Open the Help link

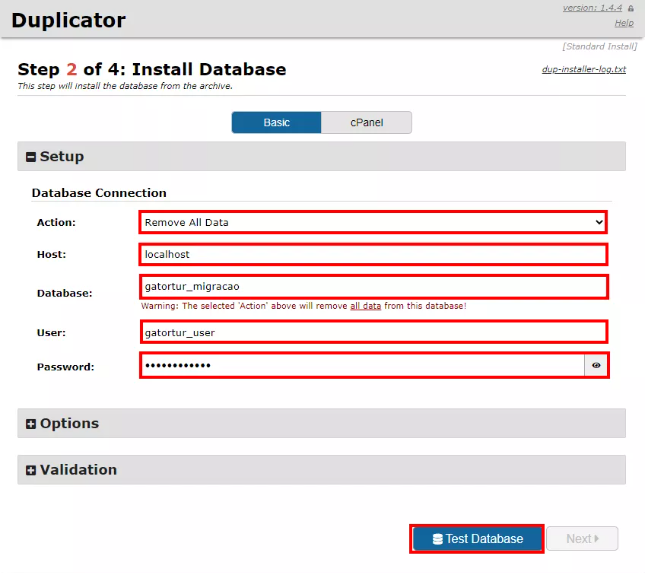coord(623,23)
